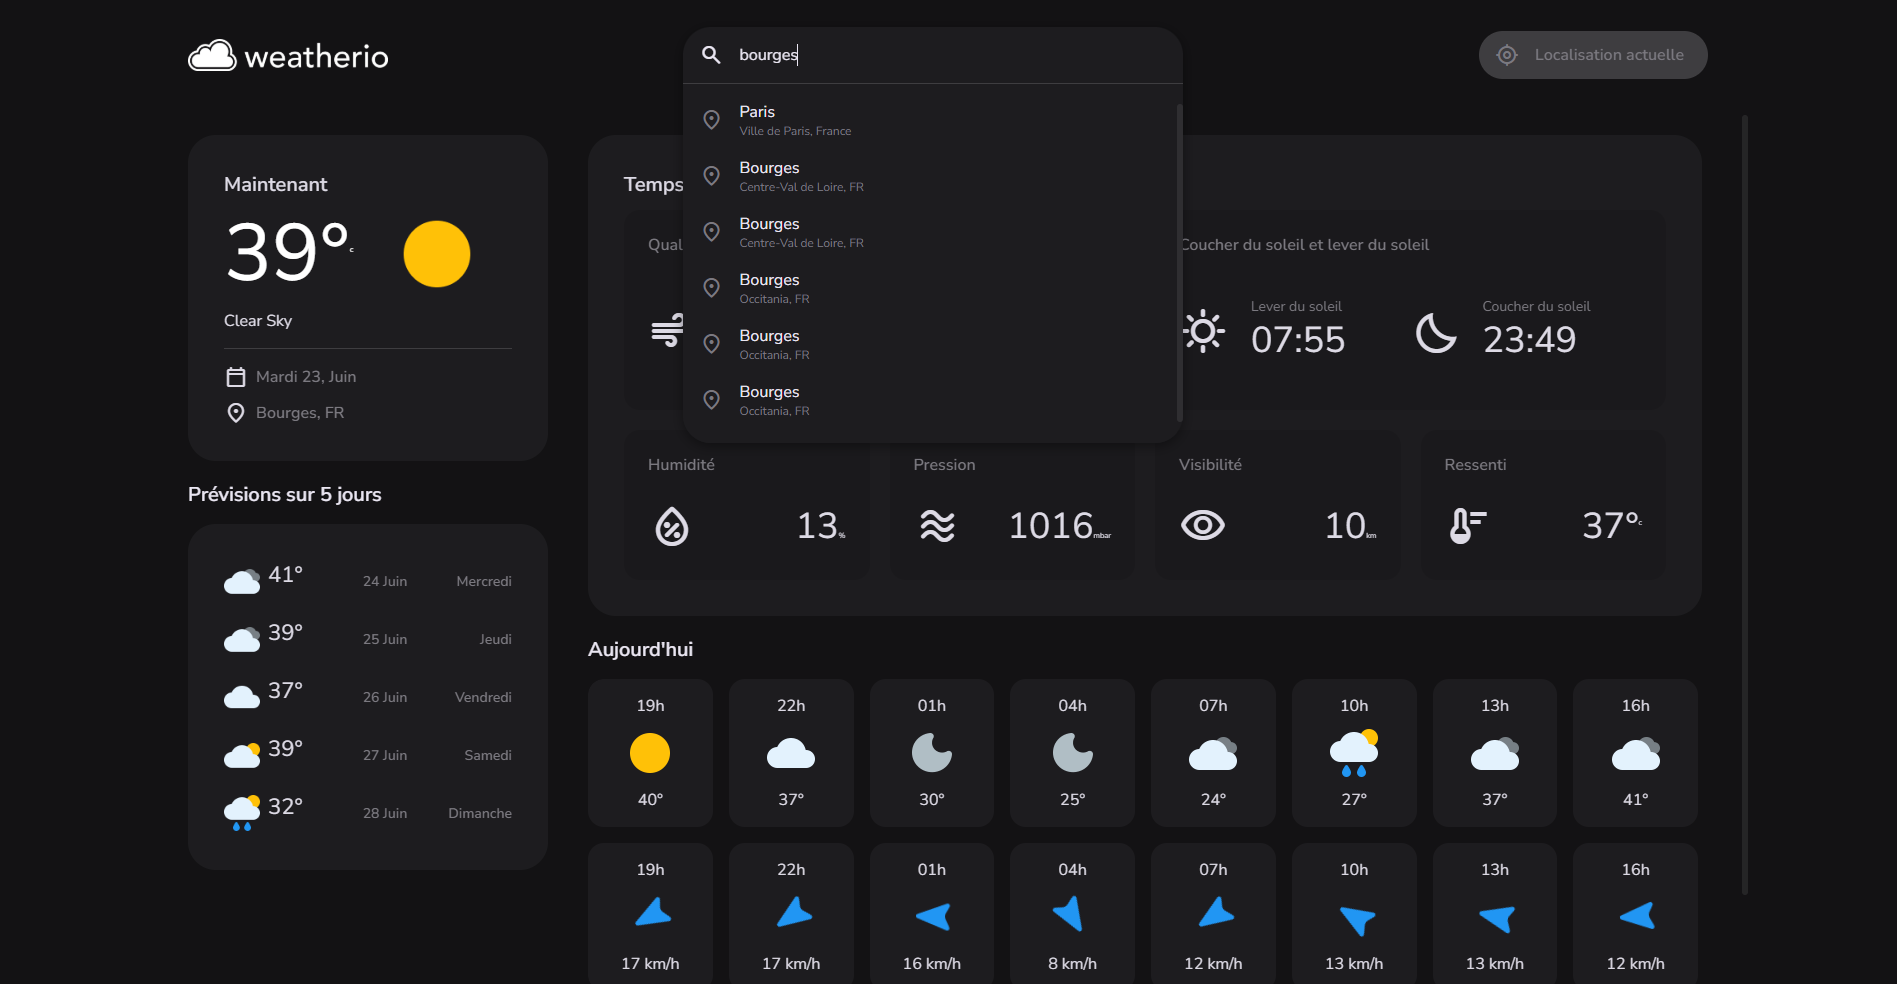
Task: Click the sunset time 23:49
Action: (x=1530, y=340)
